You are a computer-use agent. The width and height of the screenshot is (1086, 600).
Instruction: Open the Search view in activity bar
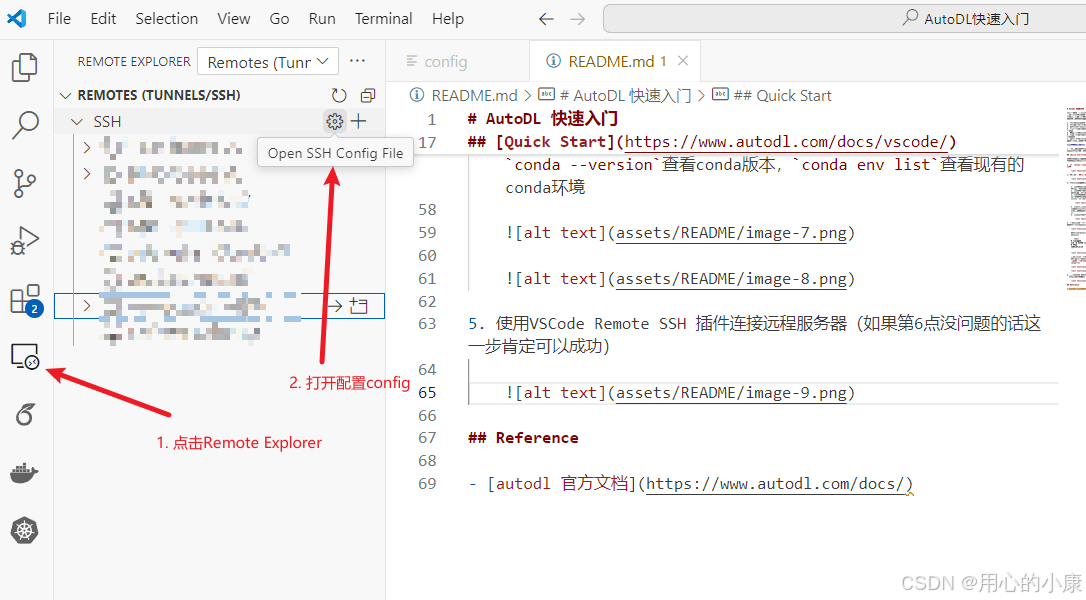coord(25,125)
